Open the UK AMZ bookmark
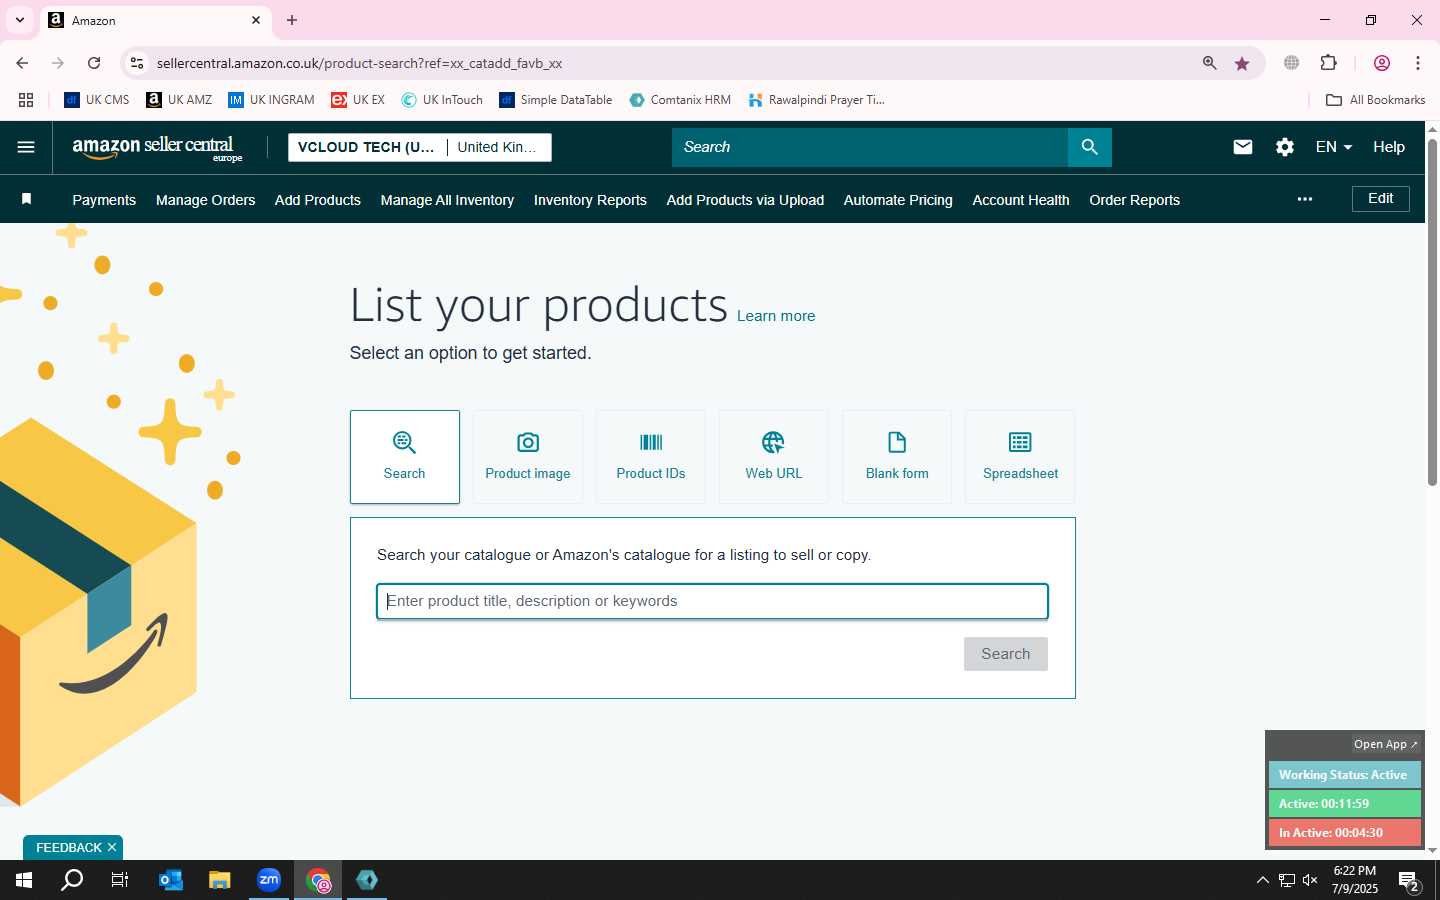This screenshot has width=1440, height=900. [x=179, y=100]
